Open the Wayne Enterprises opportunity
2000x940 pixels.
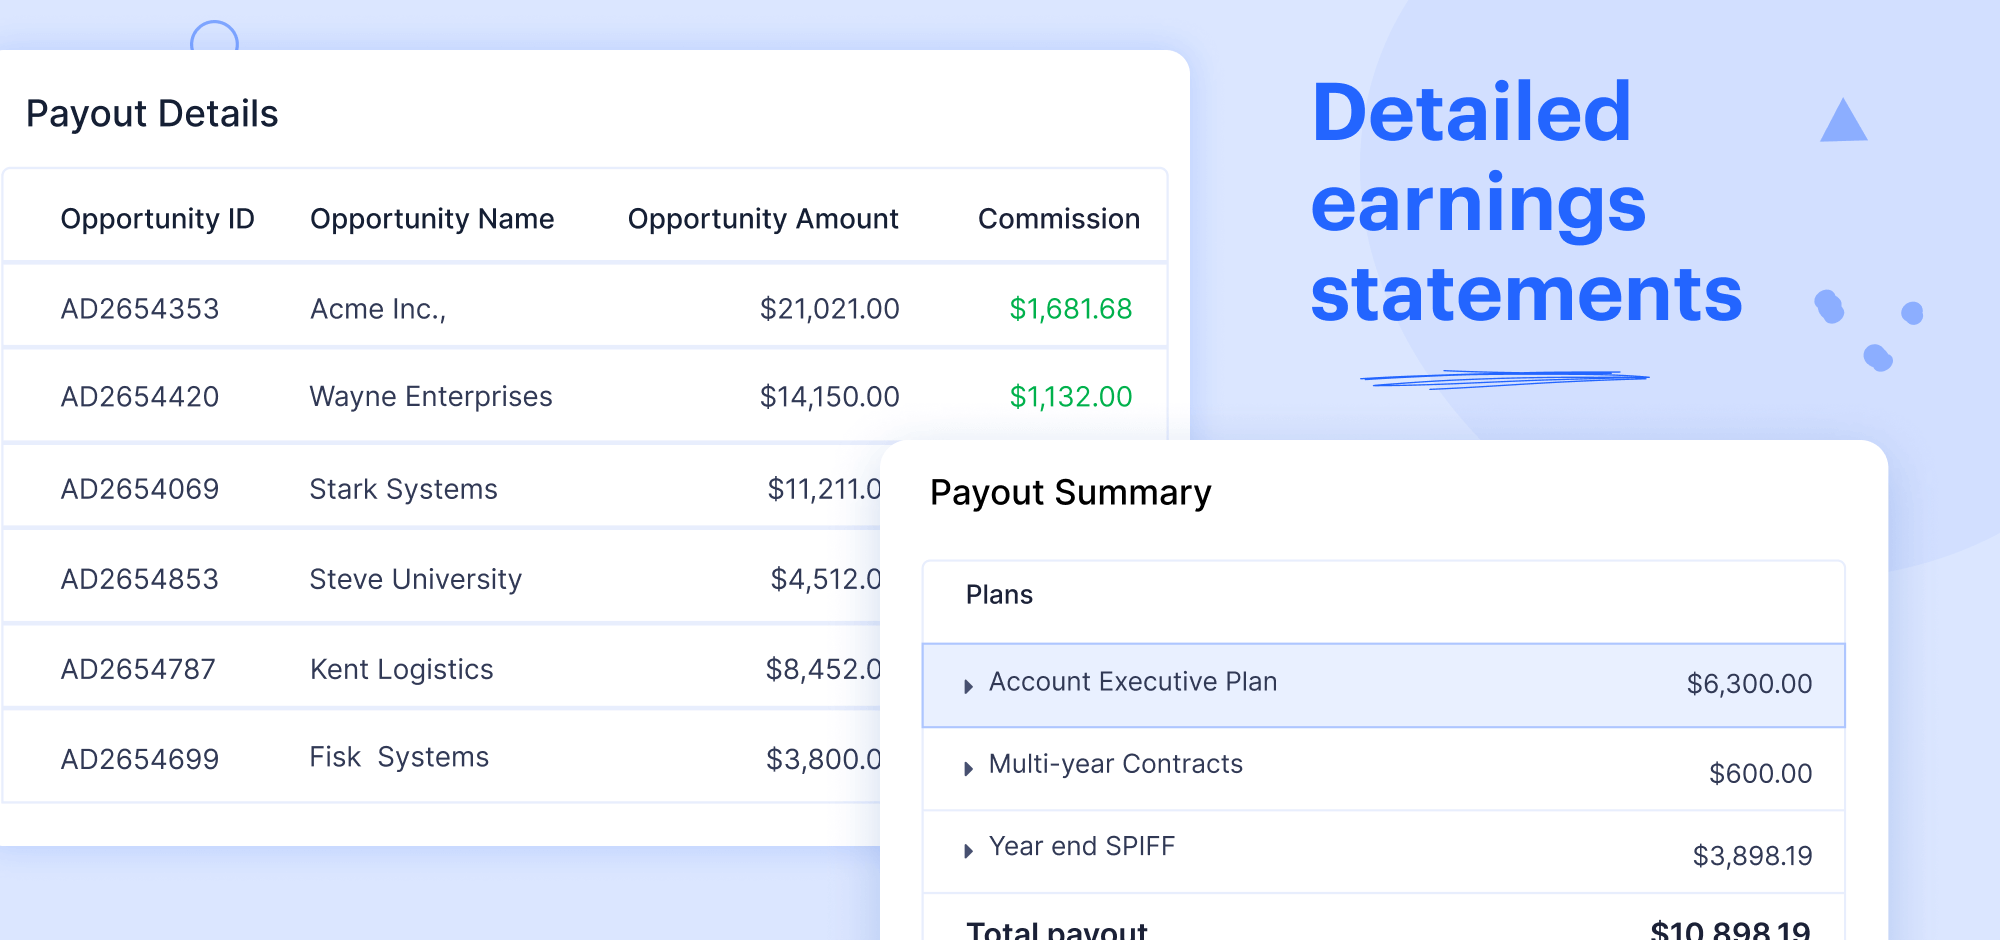coord(431,397)
